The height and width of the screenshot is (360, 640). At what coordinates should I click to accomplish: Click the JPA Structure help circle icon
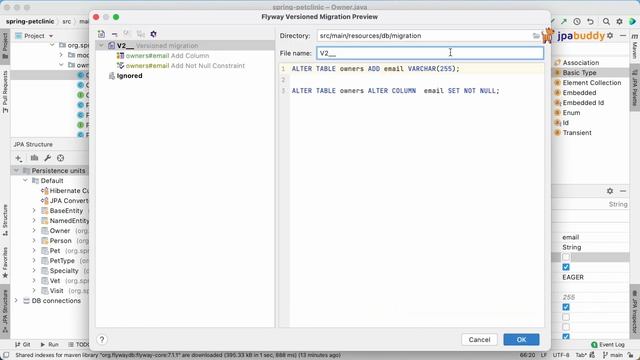60,158
